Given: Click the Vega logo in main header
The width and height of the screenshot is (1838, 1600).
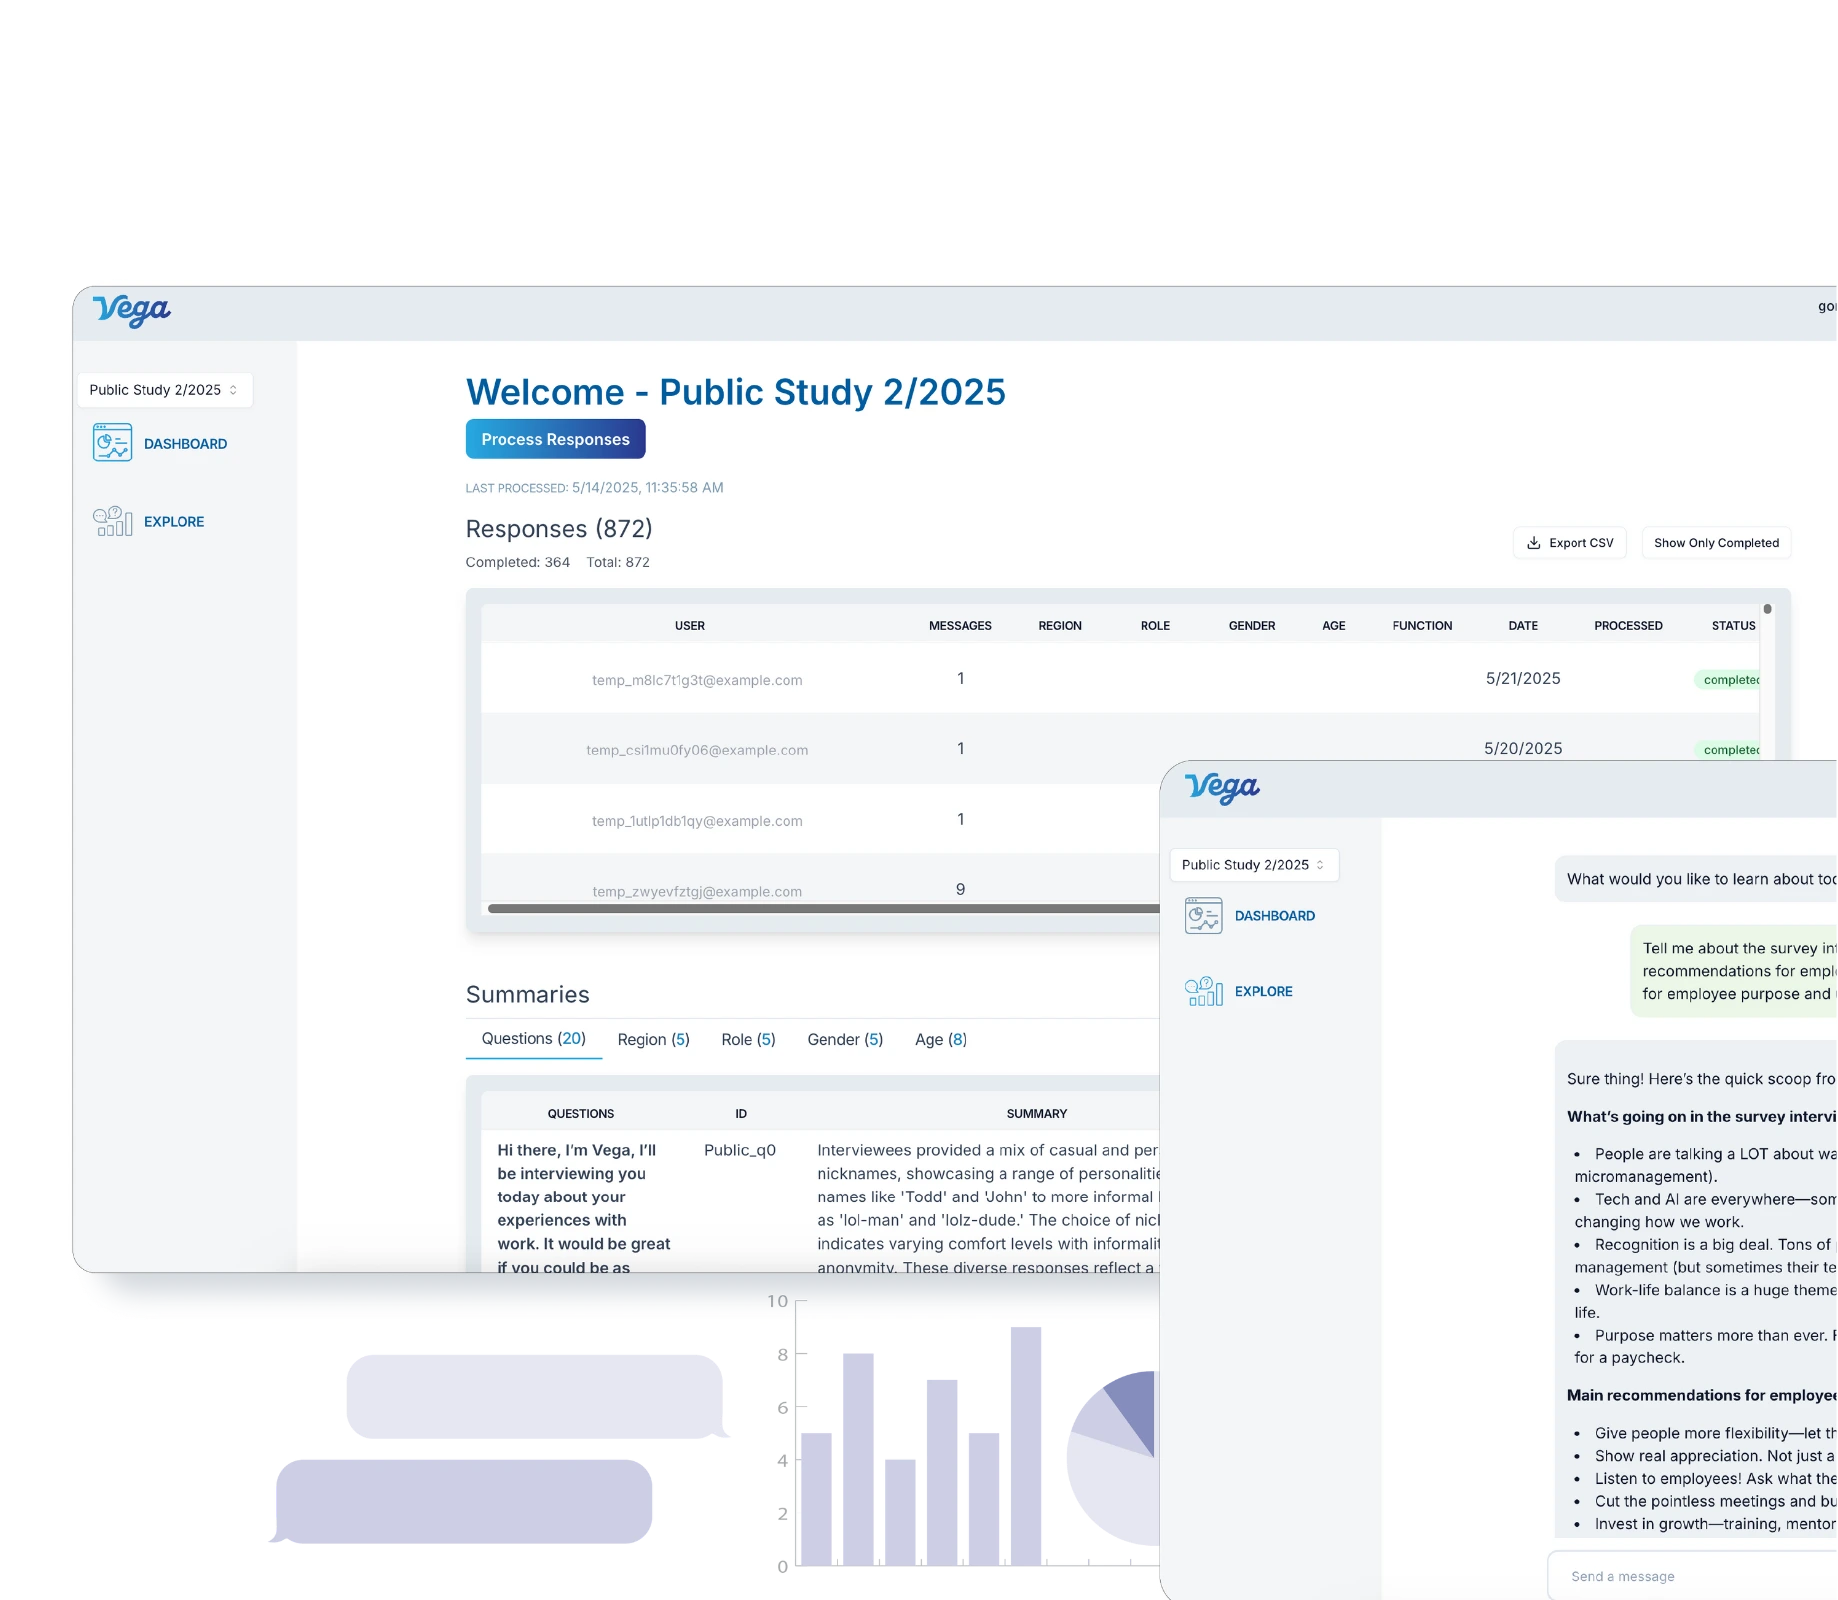Looking at the screenshot, I should (131, 311).
